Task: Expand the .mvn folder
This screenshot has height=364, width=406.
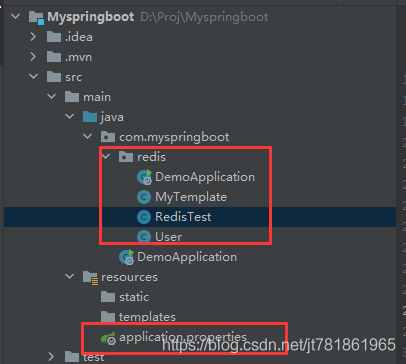Action: [33, 57]
